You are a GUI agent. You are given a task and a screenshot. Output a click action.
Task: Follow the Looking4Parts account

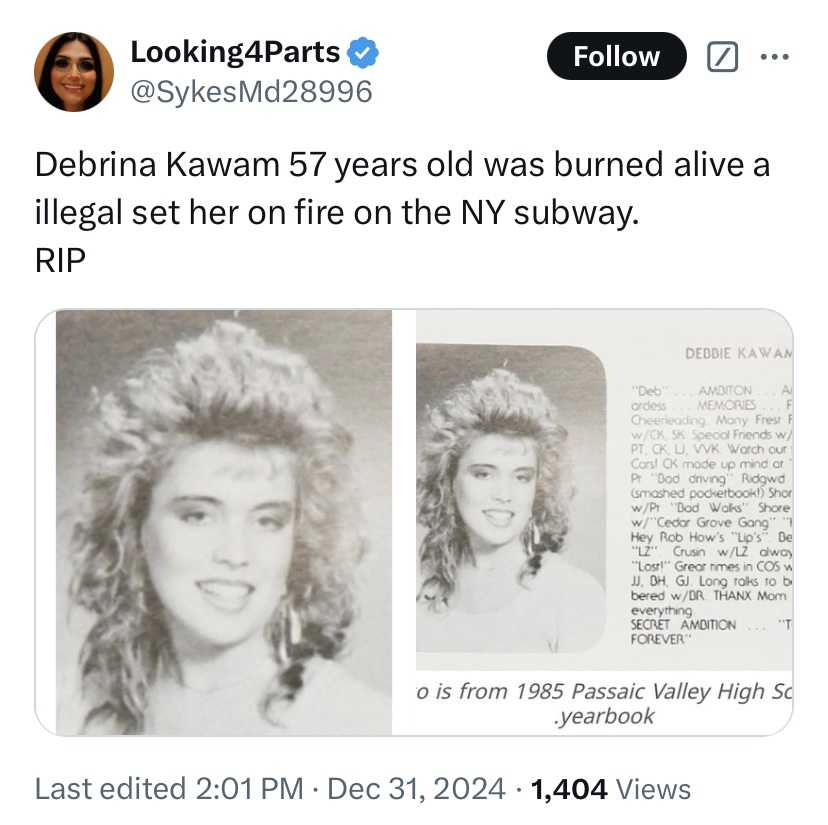click(x=617, y=56)
